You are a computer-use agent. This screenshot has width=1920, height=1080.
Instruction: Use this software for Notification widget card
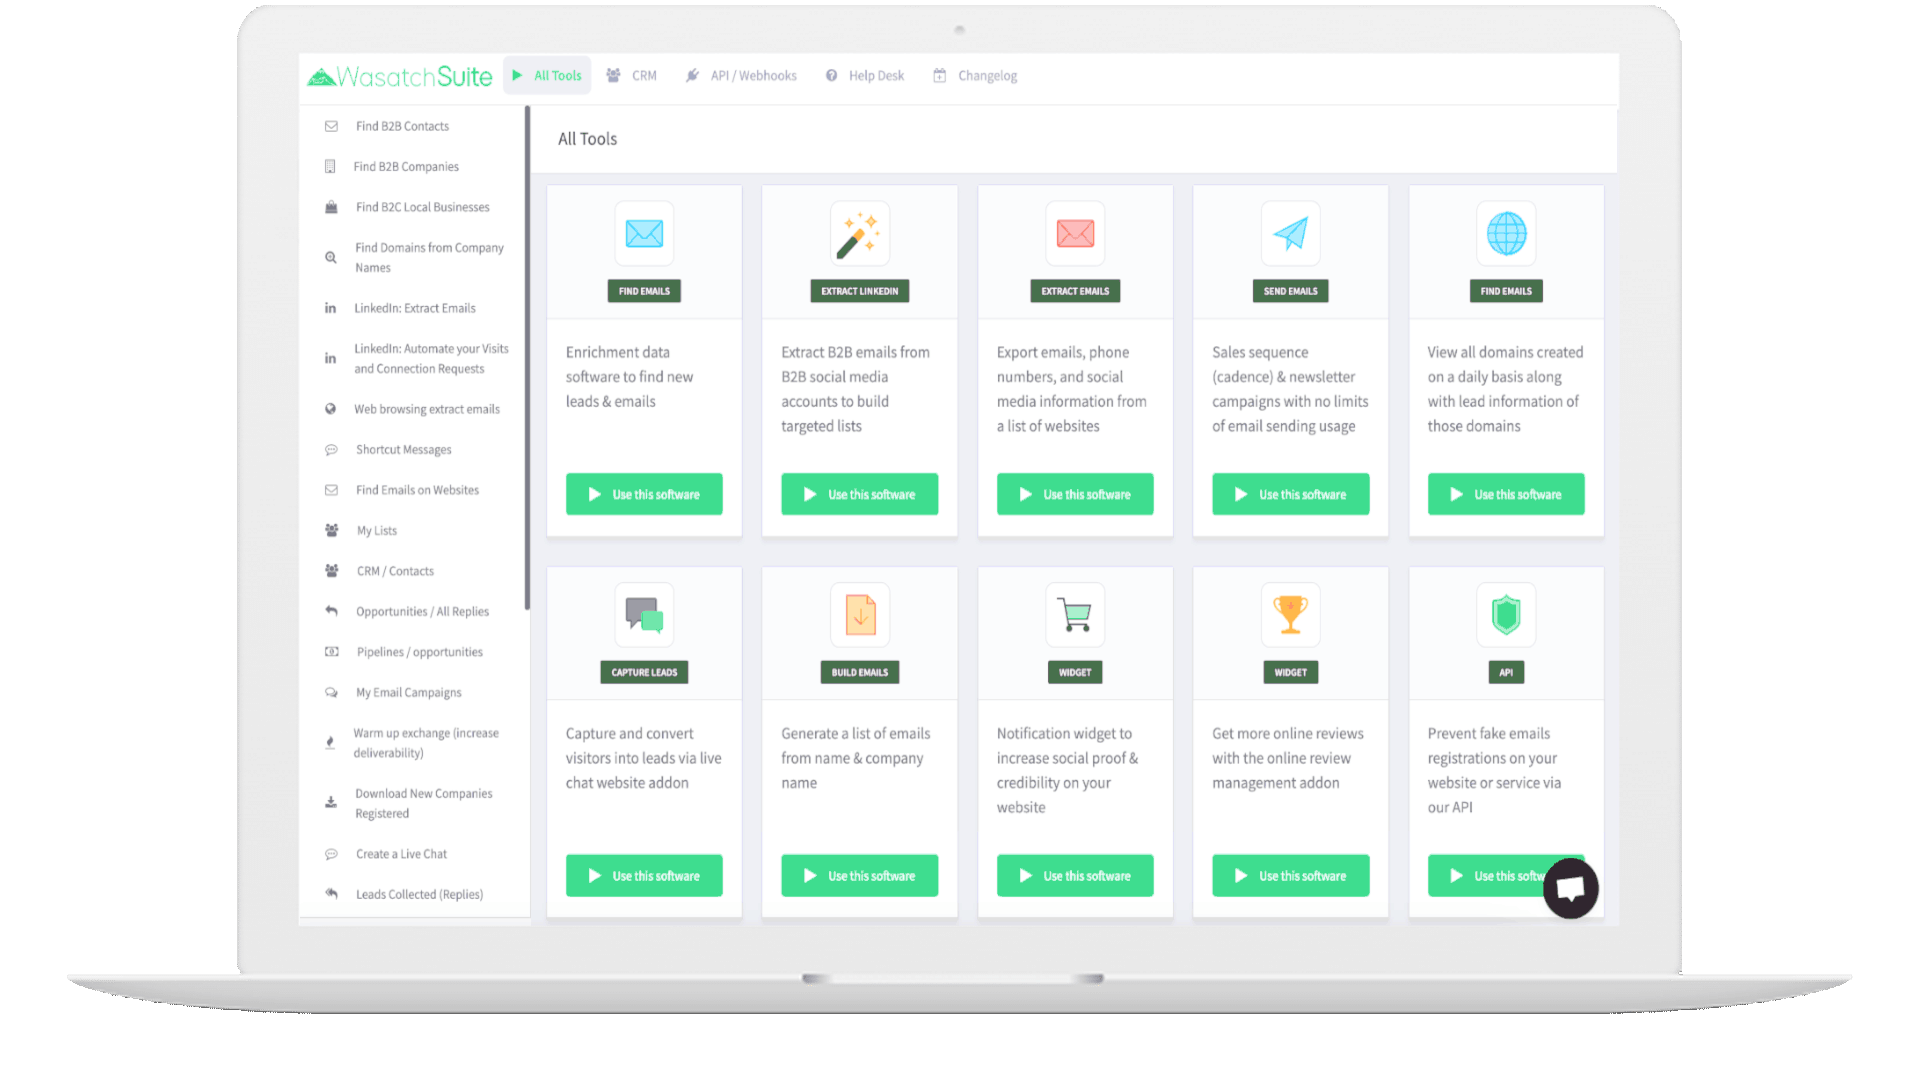click(1075, 875)
